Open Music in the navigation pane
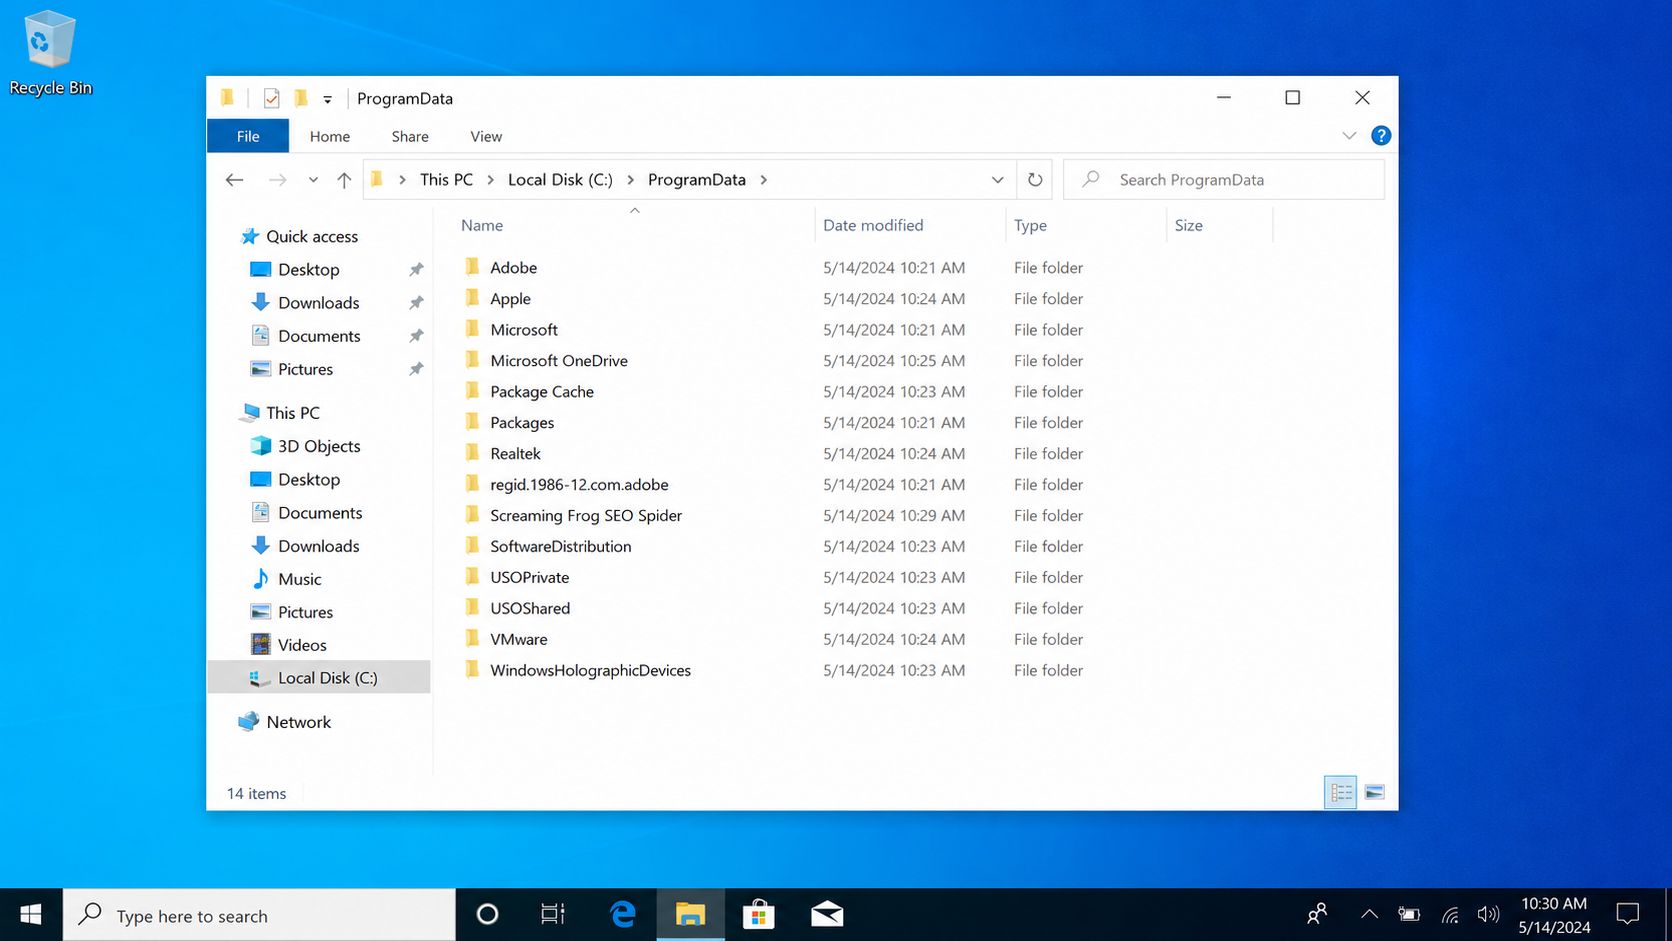The height and width of the screenshot is (941, 1672). tap(299, 579)
